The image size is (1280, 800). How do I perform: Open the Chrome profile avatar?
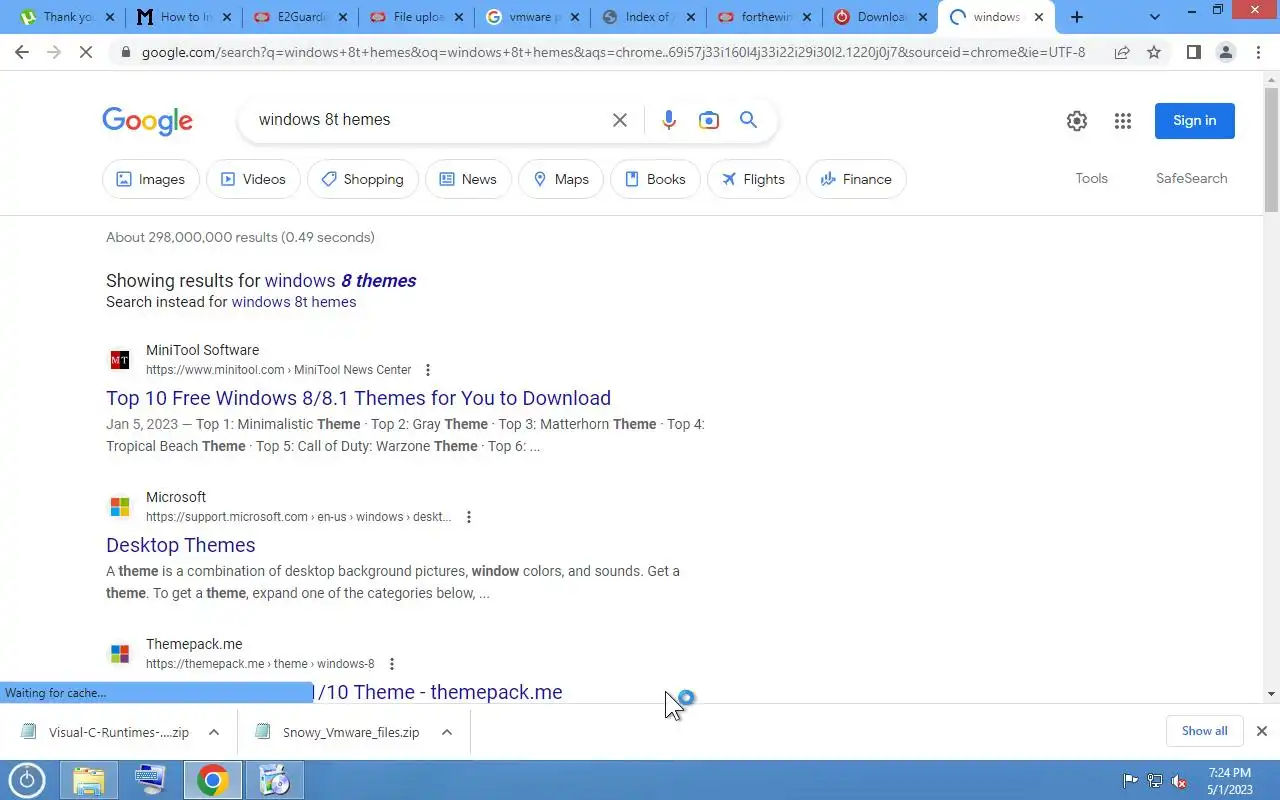[1225, 52]
